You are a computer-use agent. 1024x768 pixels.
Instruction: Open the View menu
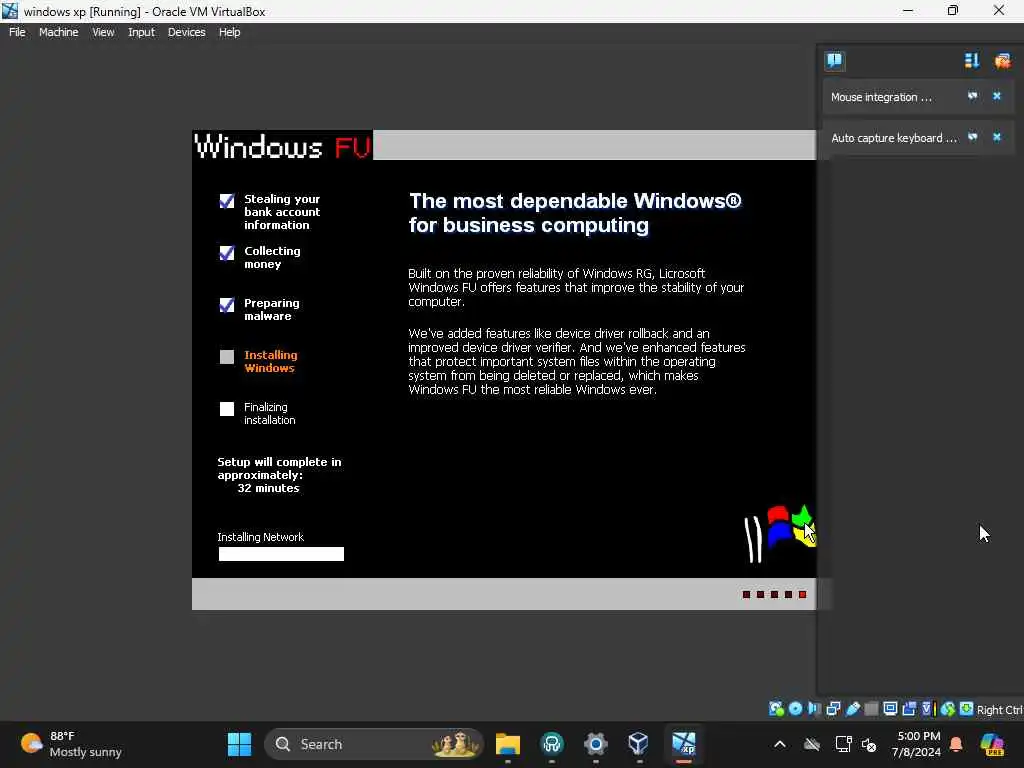103,32
